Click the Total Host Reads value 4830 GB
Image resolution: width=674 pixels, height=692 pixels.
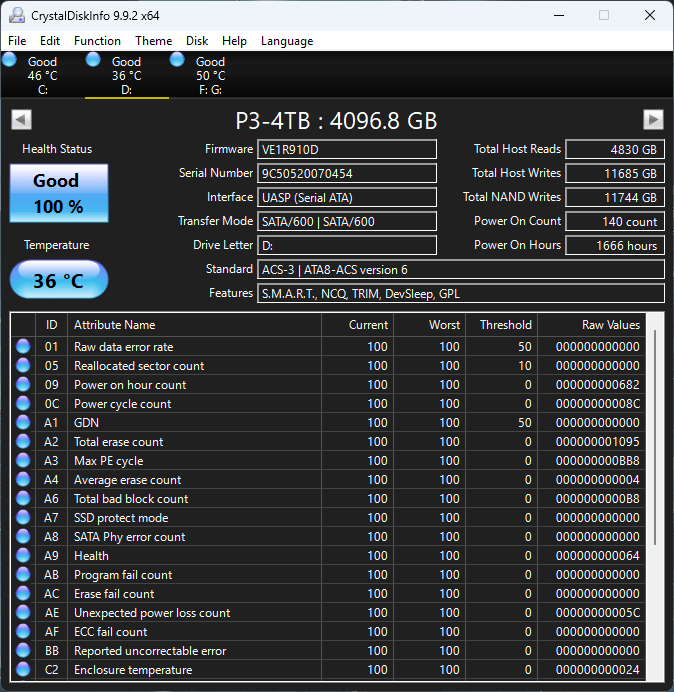tap(615, 149)
